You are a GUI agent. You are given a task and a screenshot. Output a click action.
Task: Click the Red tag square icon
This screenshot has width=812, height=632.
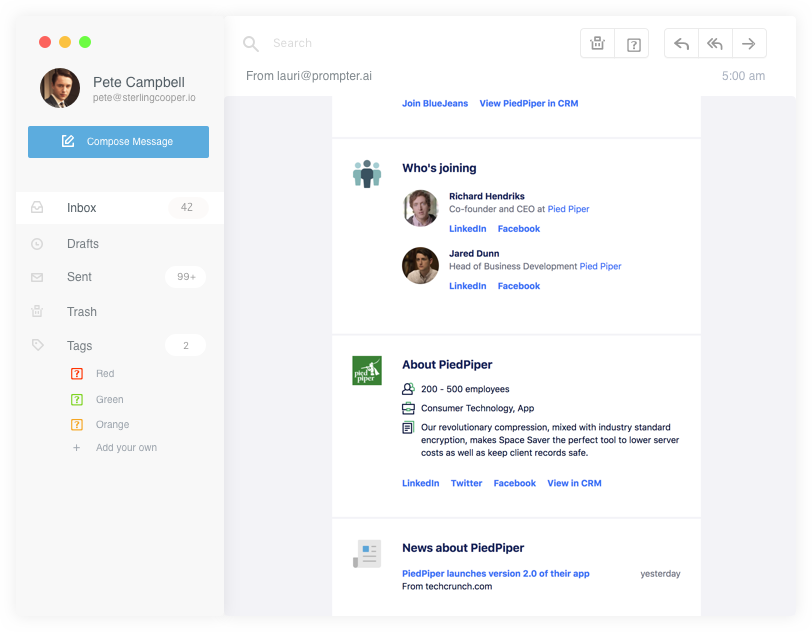pyautogui.click(x=77, y=374)
